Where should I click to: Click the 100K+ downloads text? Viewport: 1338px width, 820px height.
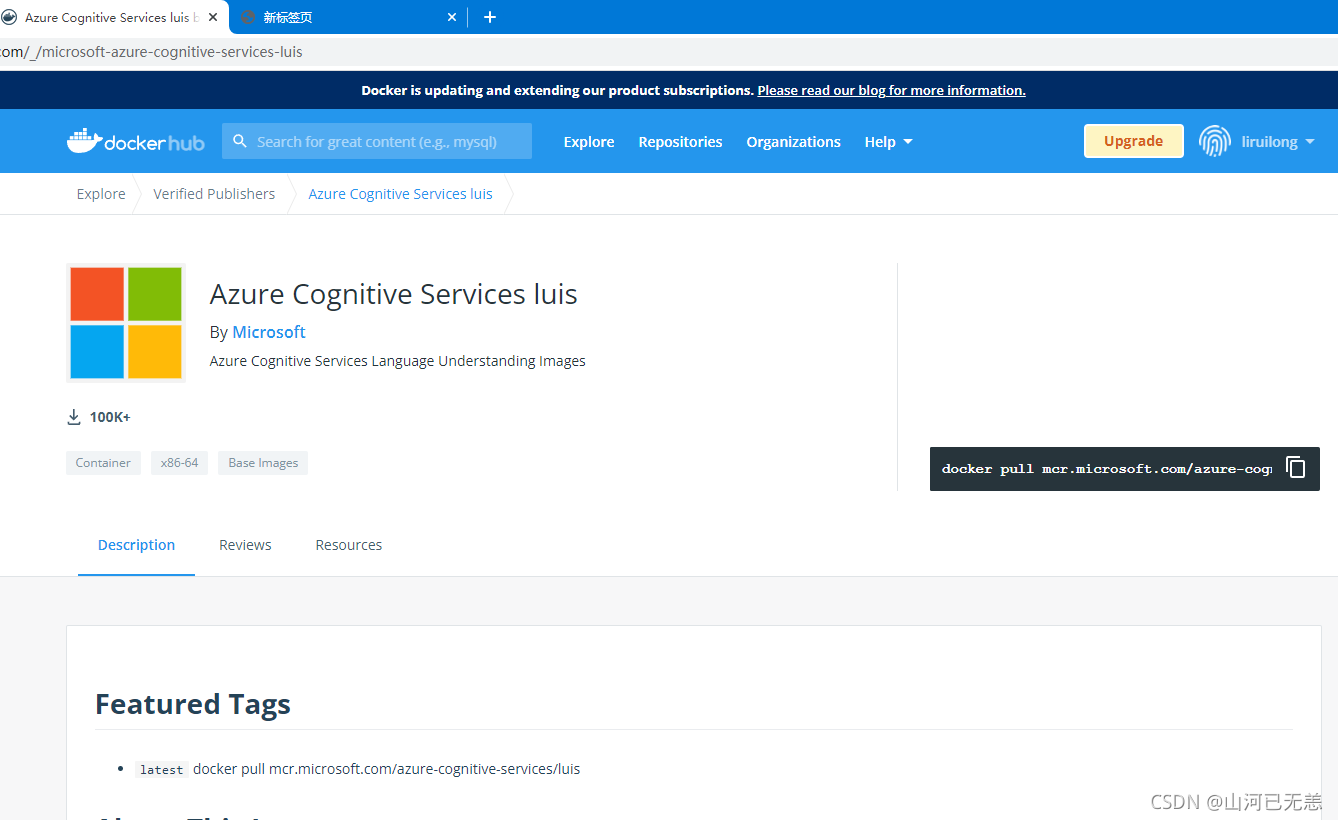(110, 417)
